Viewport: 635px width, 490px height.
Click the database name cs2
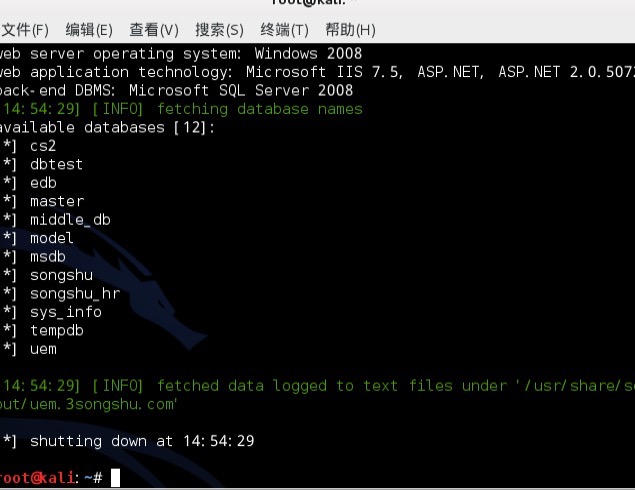[x=43, y=146]
